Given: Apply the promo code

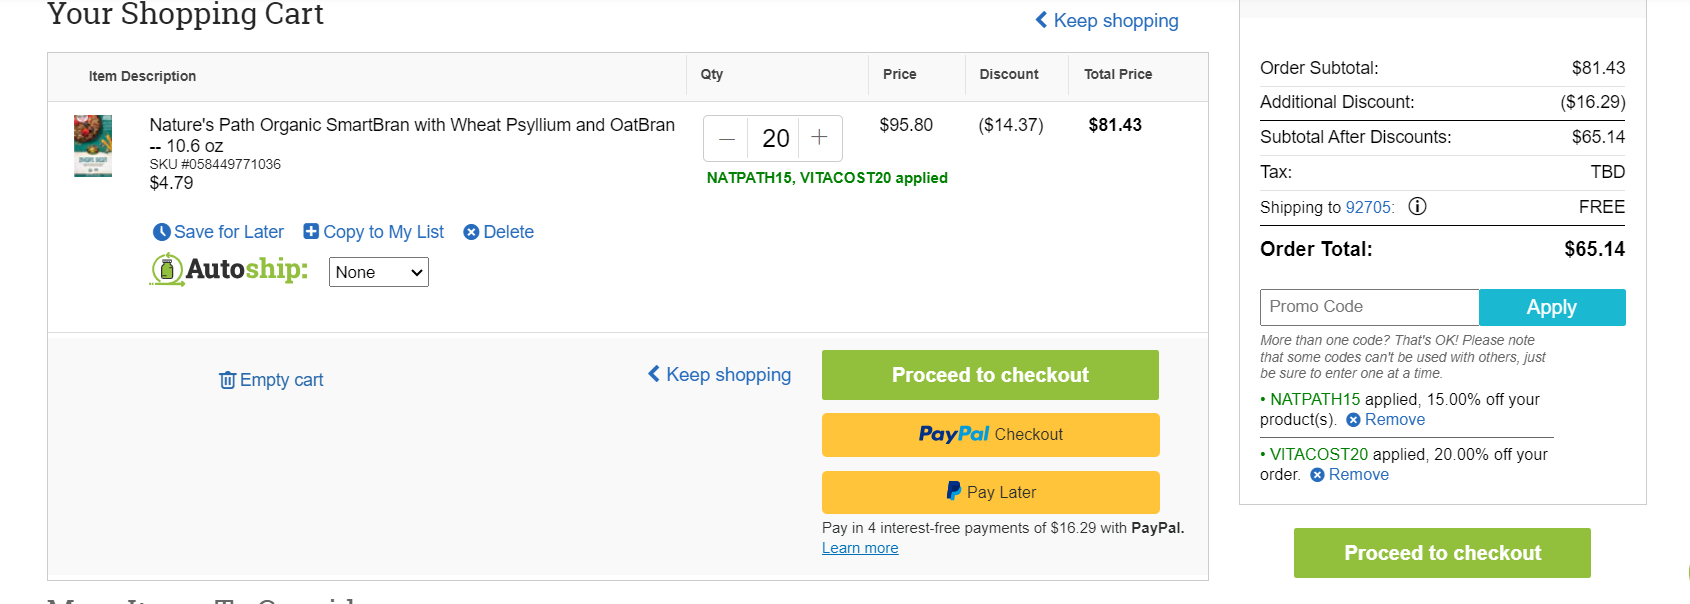Looking at the screenshot, I should coord(1552,307).
